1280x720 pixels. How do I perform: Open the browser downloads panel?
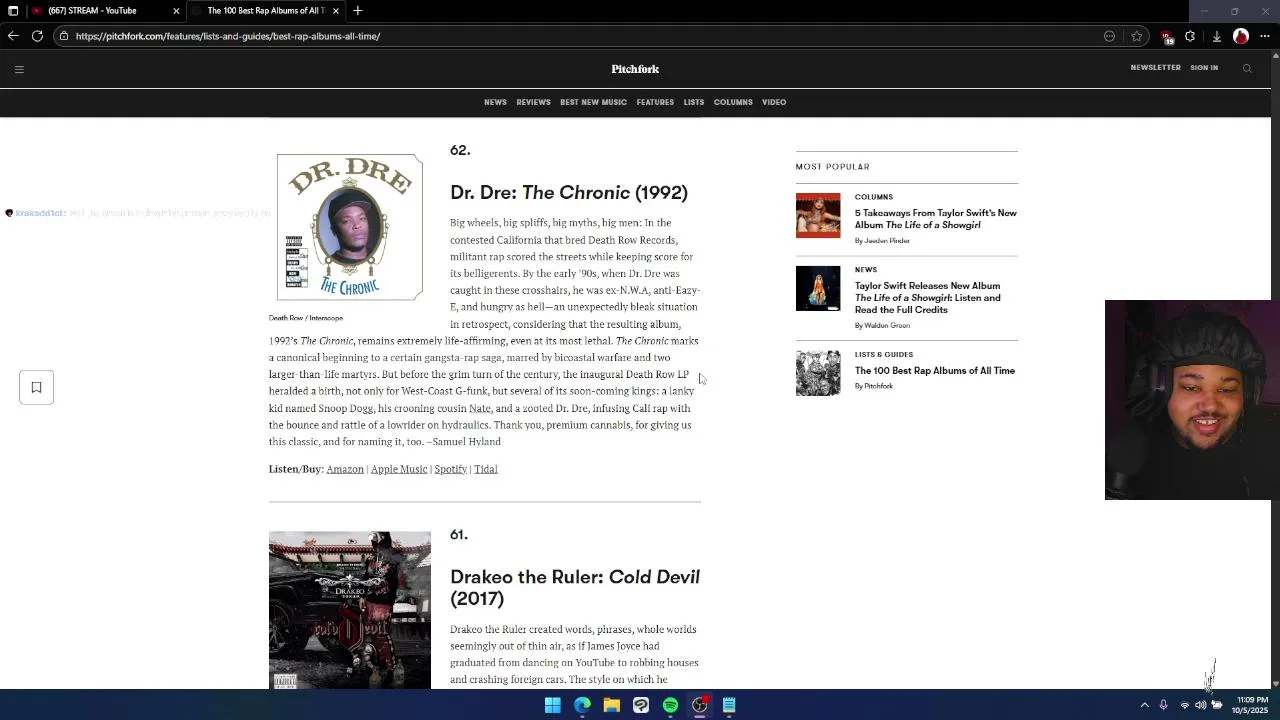tap(1216, 36)
